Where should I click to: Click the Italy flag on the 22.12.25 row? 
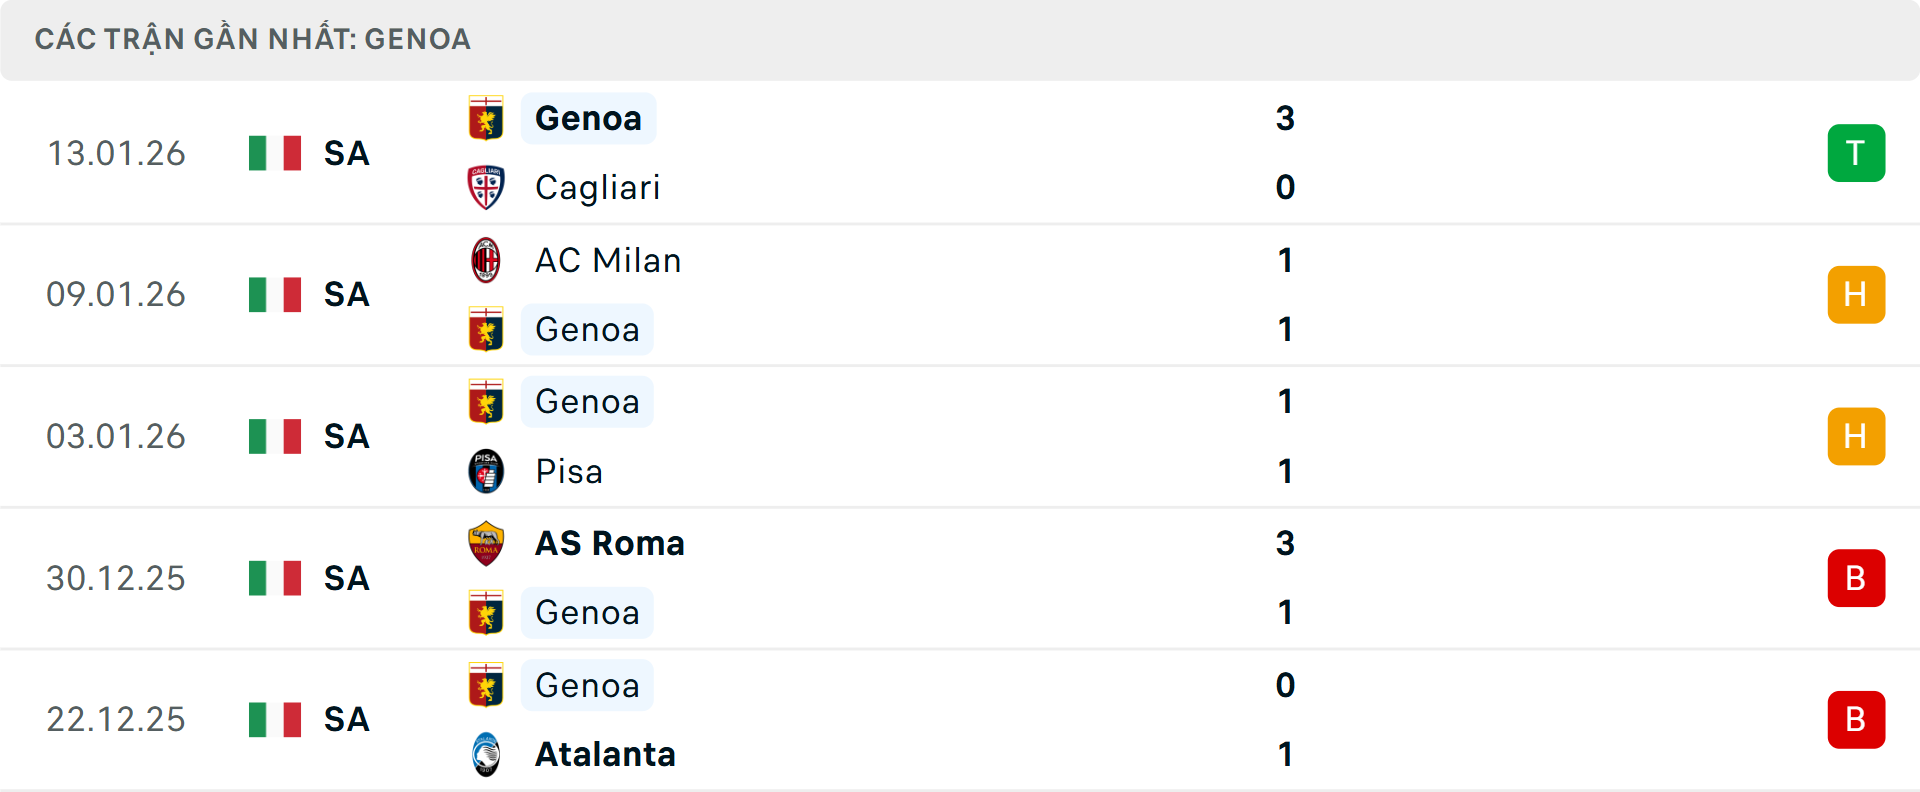tap(275, 719)
